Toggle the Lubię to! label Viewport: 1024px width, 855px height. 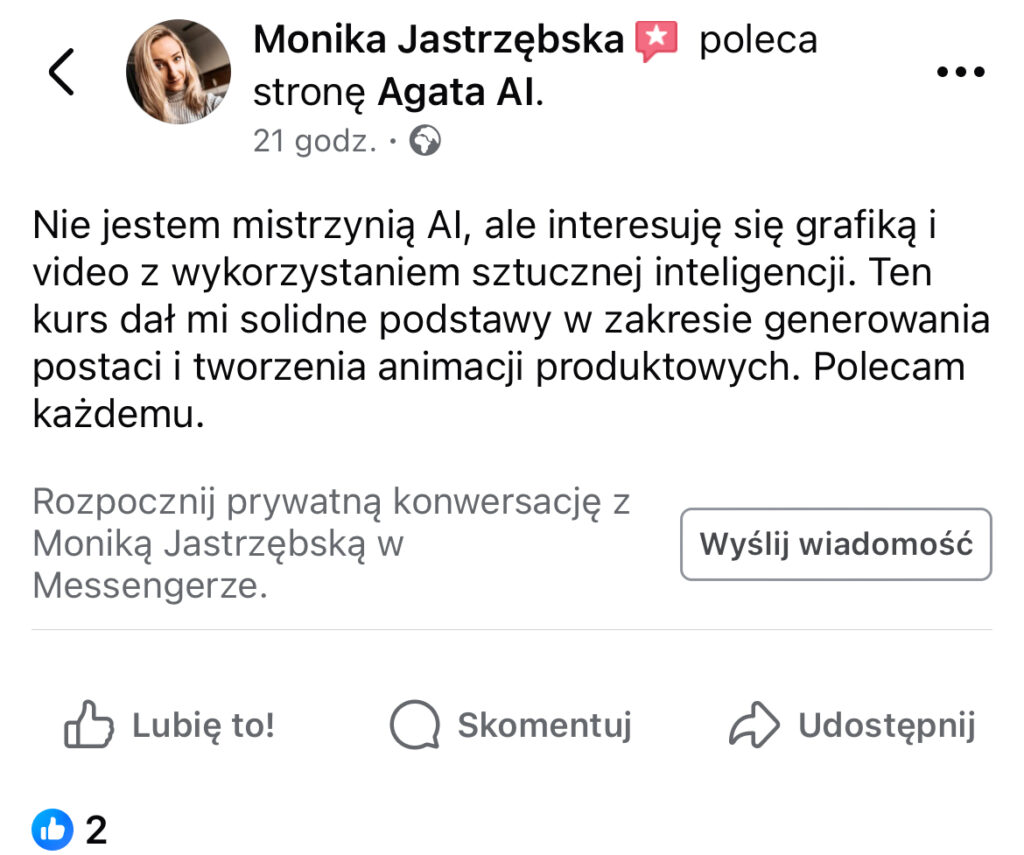tap(203, 726)
